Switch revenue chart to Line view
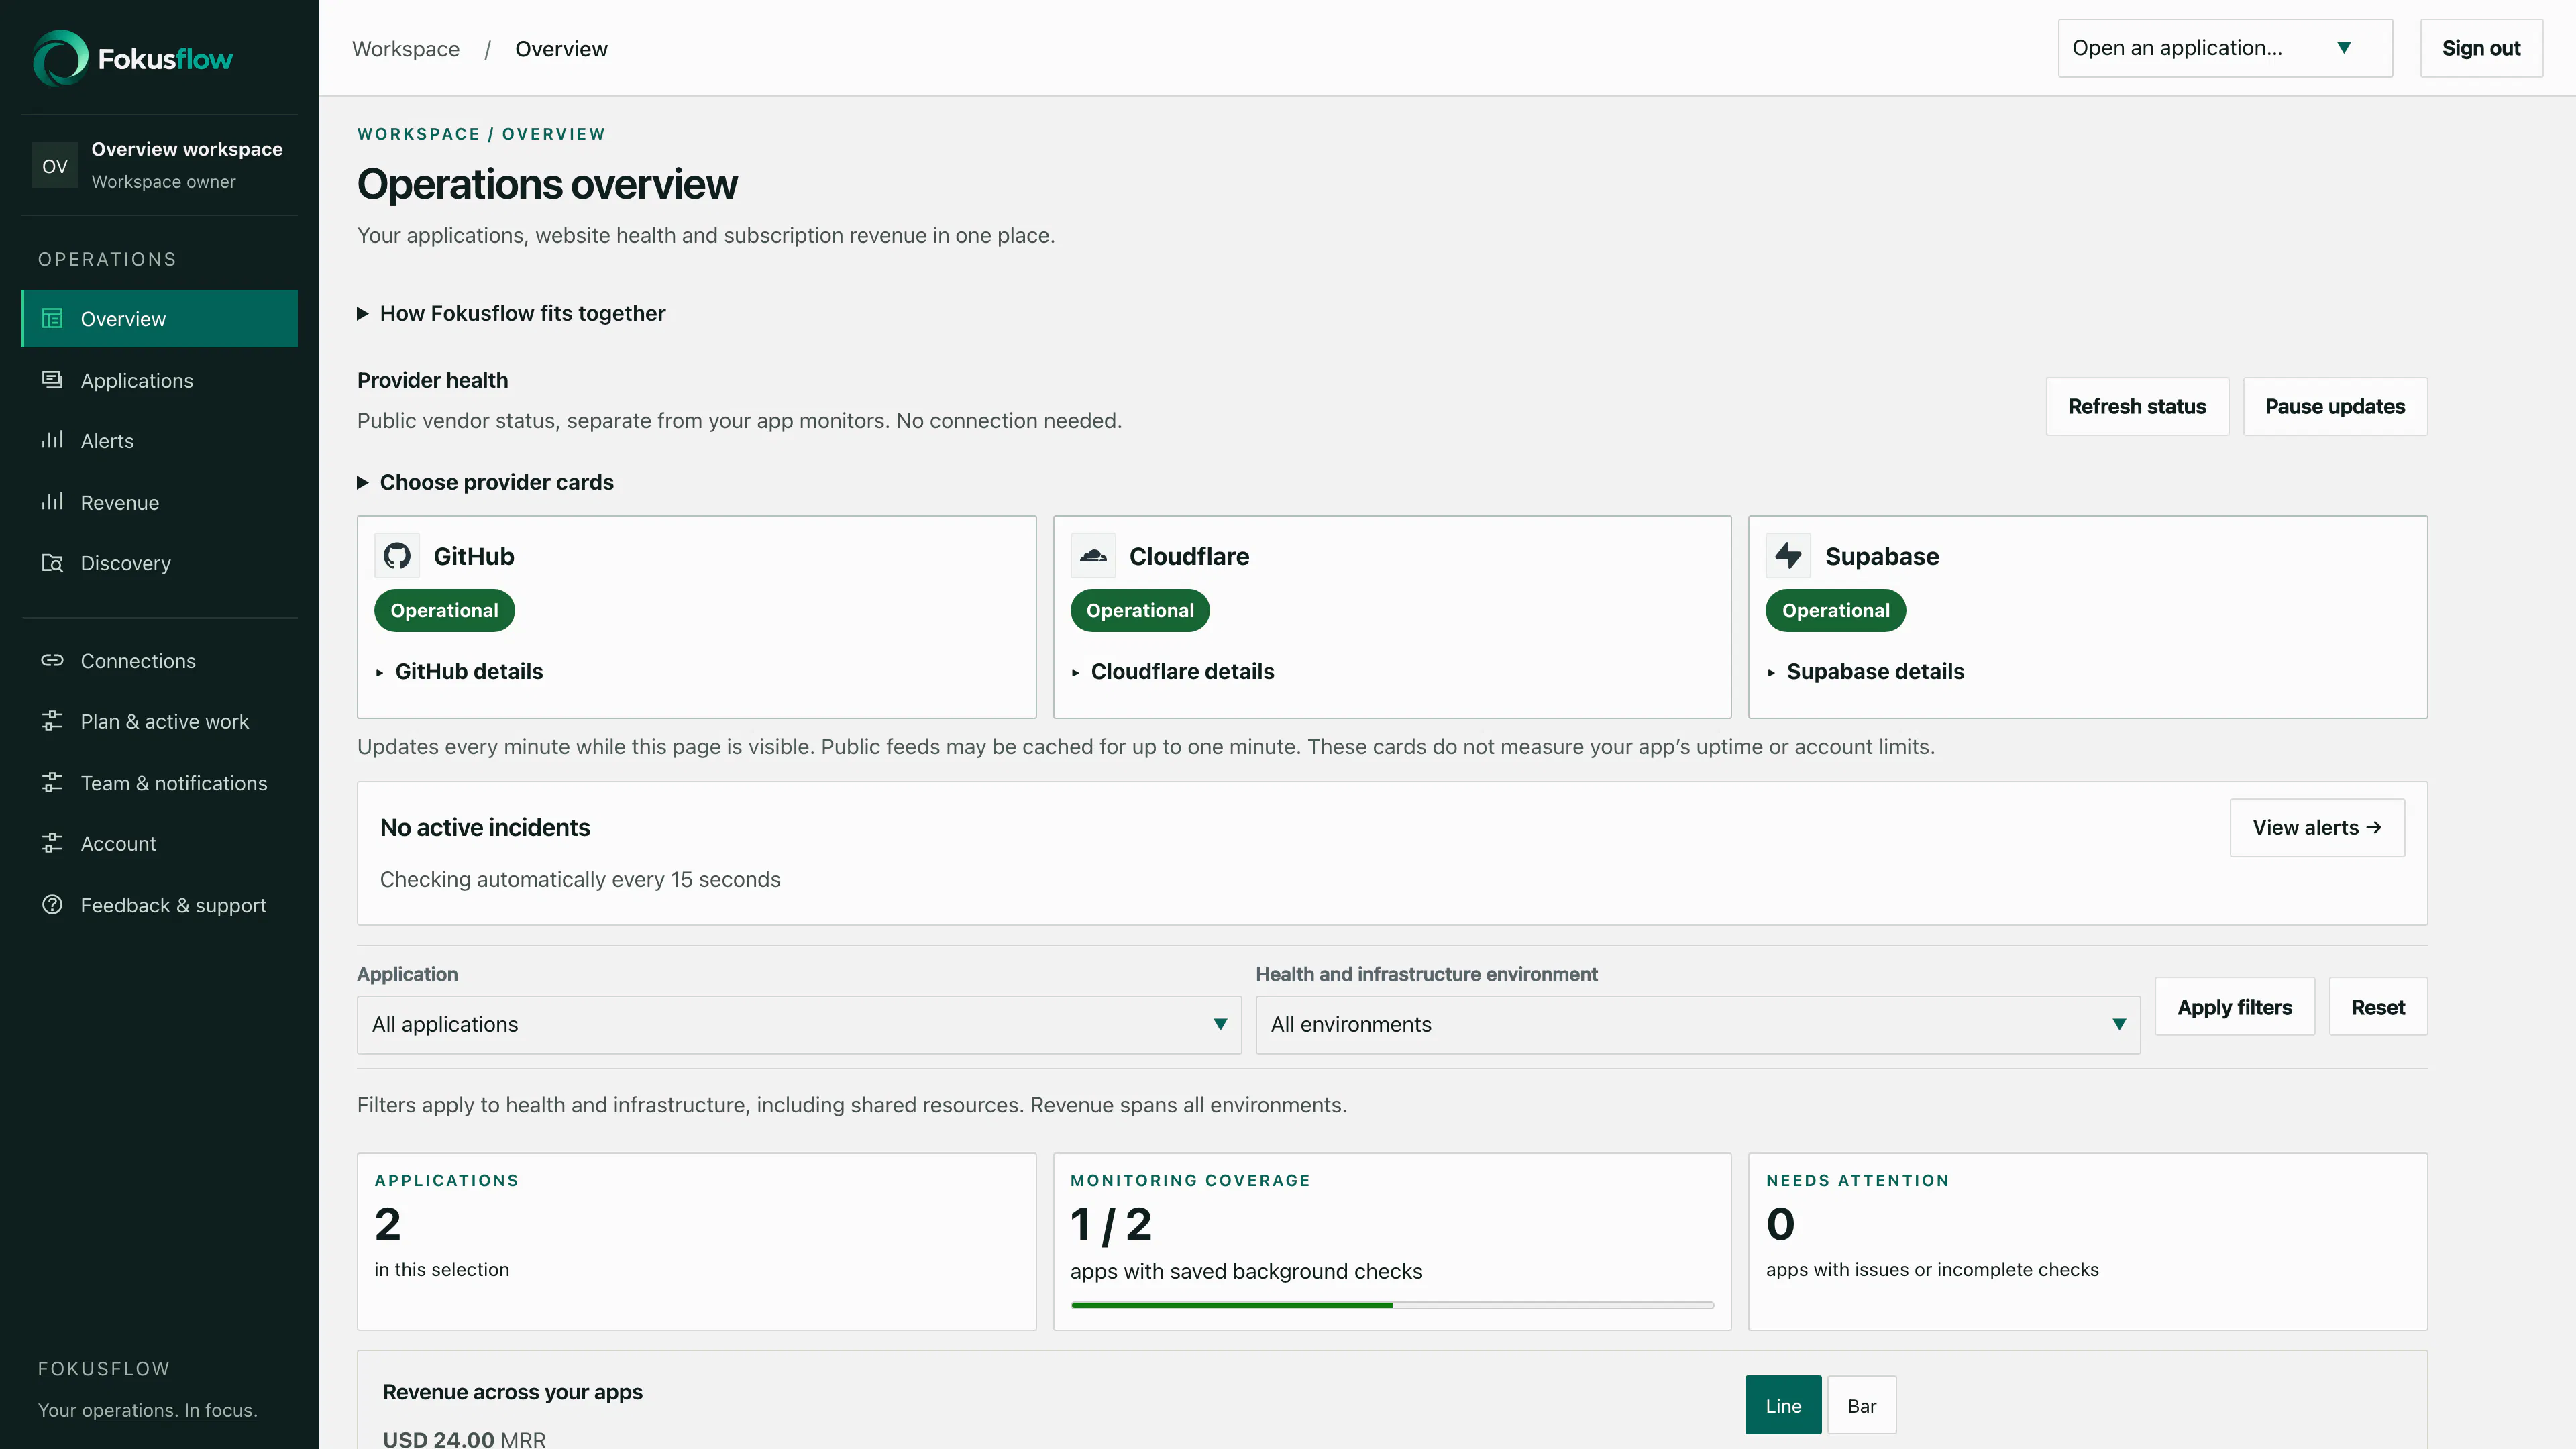2576x1449 pixels. click(x=1783, y=1405)
